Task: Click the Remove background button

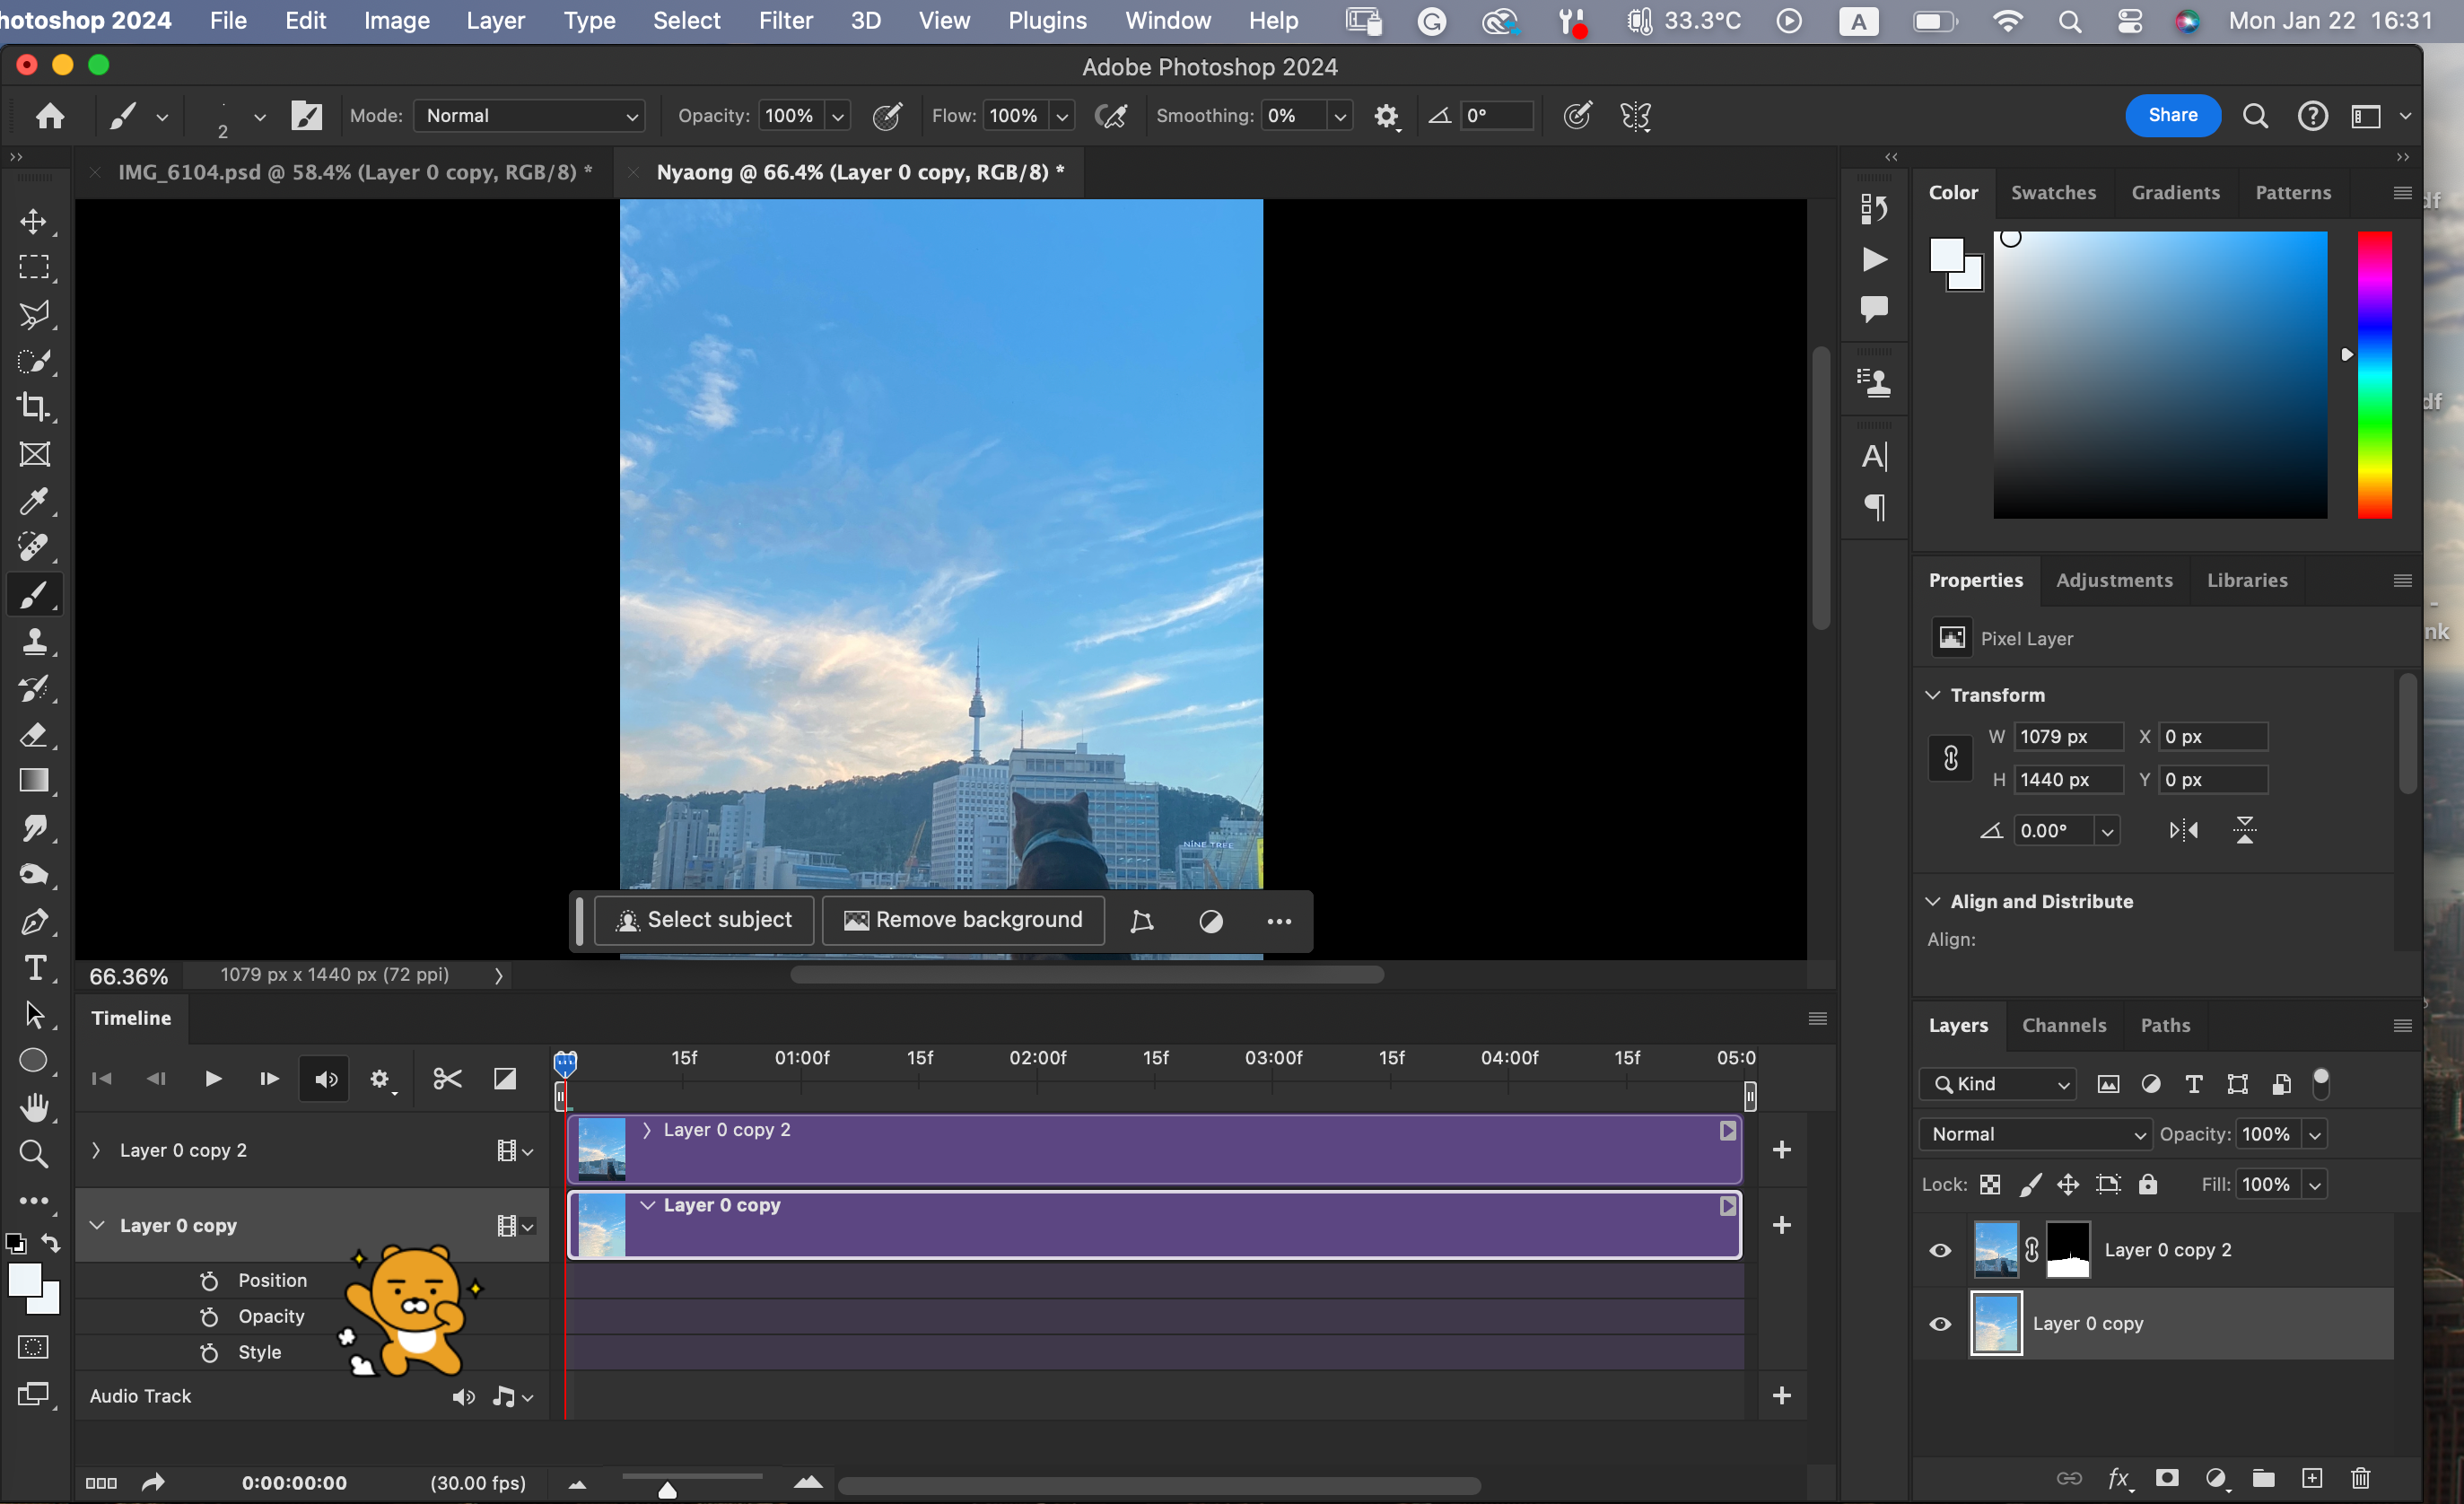Action: [963, 920]
